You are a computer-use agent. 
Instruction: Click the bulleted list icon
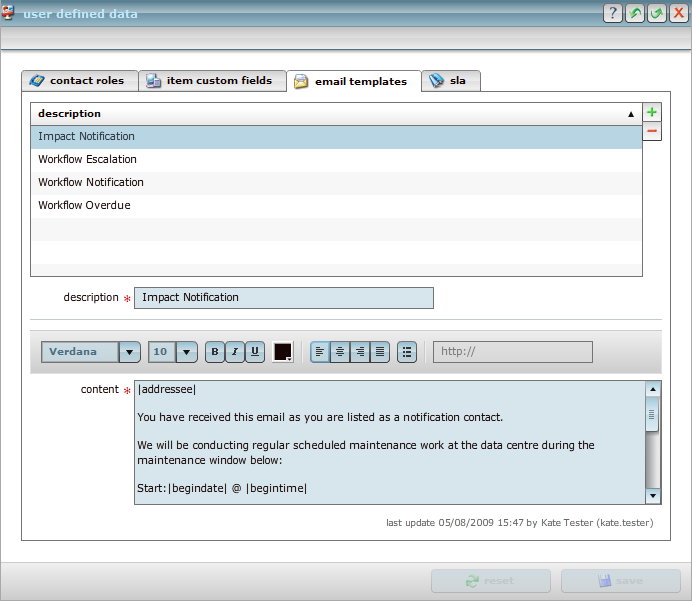pyautogui.click(x=407, y=352)
